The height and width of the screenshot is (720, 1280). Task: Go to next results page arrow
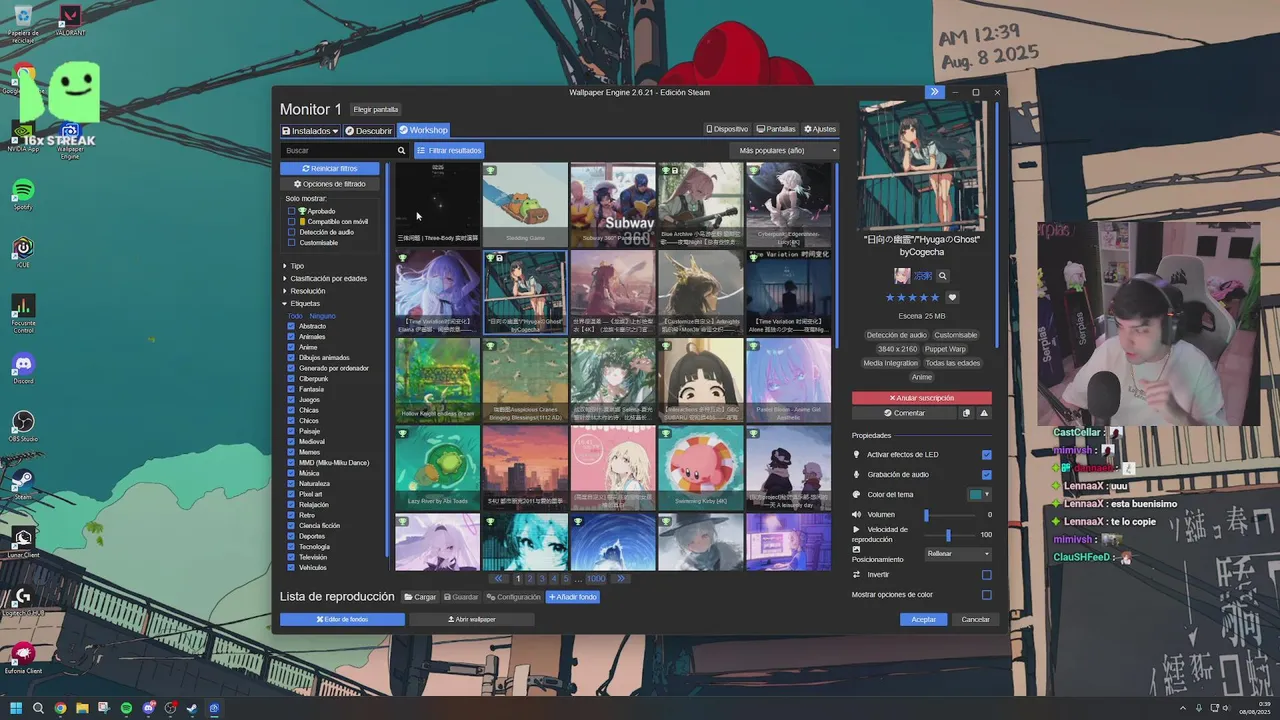pyautogui.click(x=620, y=578)
